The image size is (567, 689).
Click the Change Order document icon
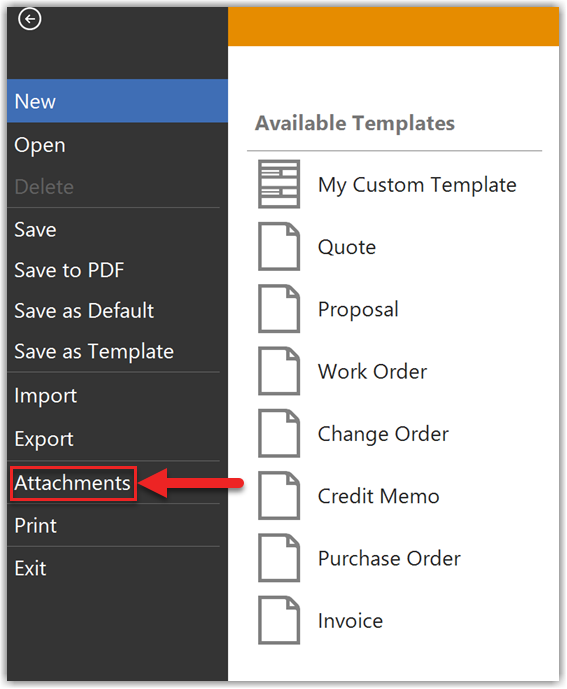tap(279, 434)
